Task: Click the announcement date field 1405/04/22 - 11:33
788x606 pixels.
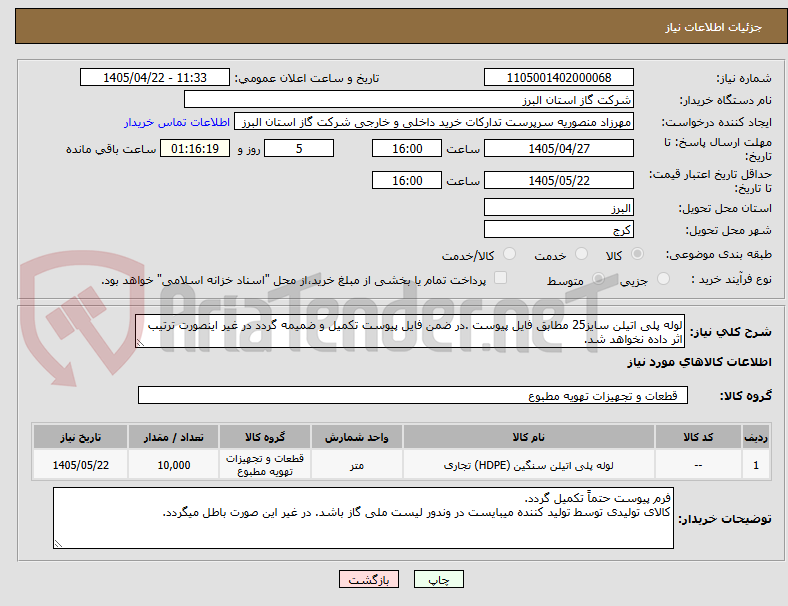Action: (x=155, y=77)
